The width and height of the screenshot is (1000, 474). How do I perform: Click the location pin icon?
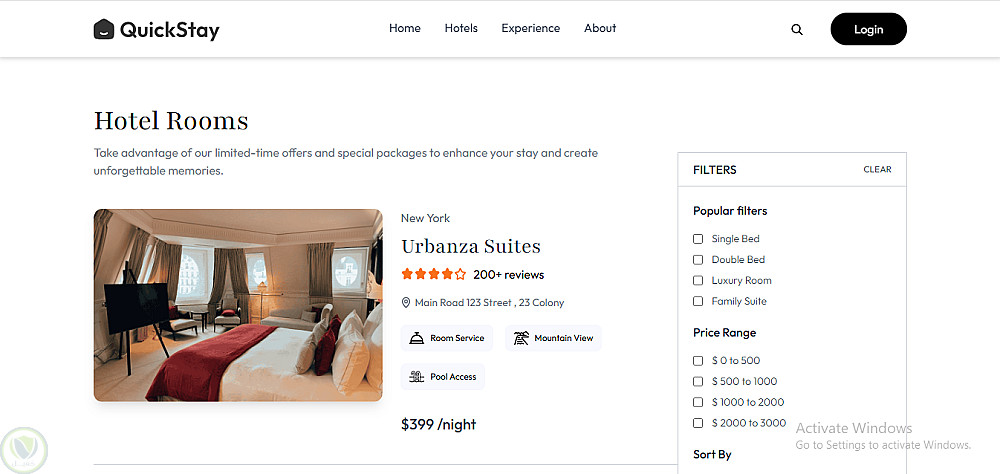406,303
